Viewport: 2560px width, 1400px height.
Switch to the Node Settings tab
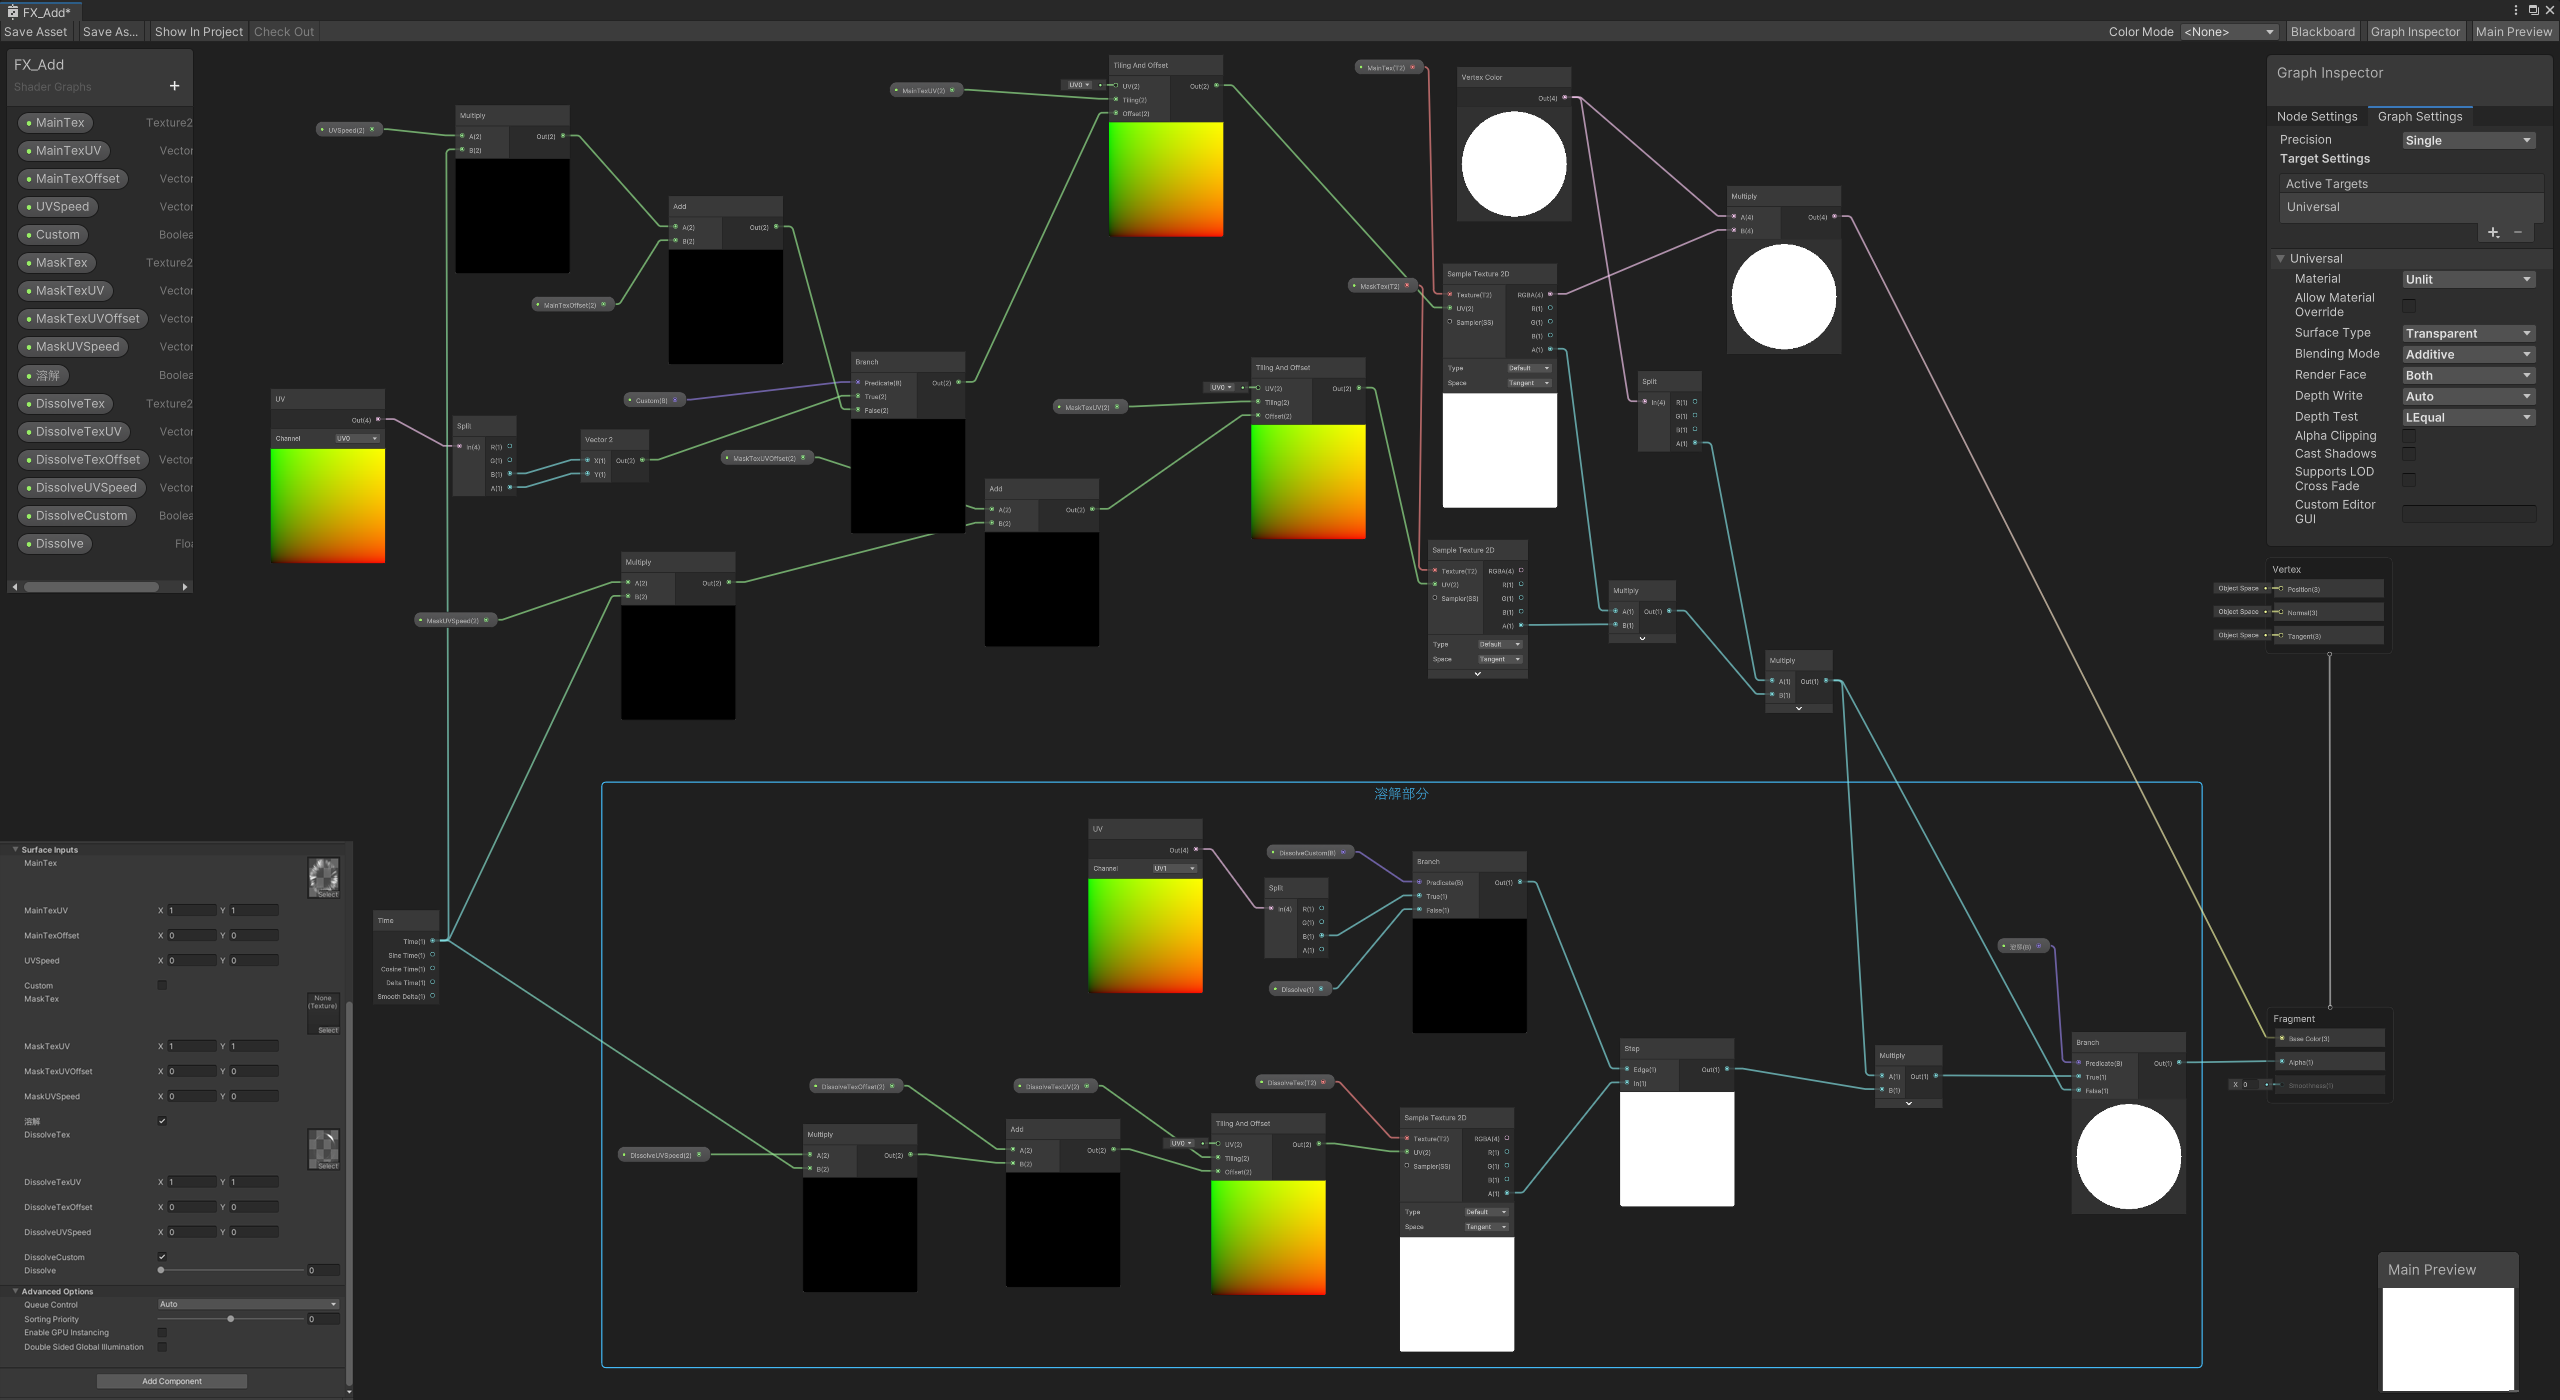pyautogui.click(x=2316, y=117)
